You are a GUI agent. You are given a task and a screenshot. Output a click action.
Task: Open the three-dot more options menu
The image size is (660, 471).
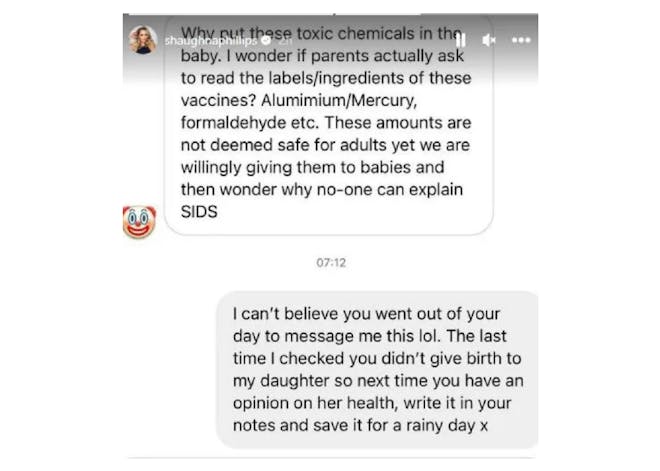point(521,40)
